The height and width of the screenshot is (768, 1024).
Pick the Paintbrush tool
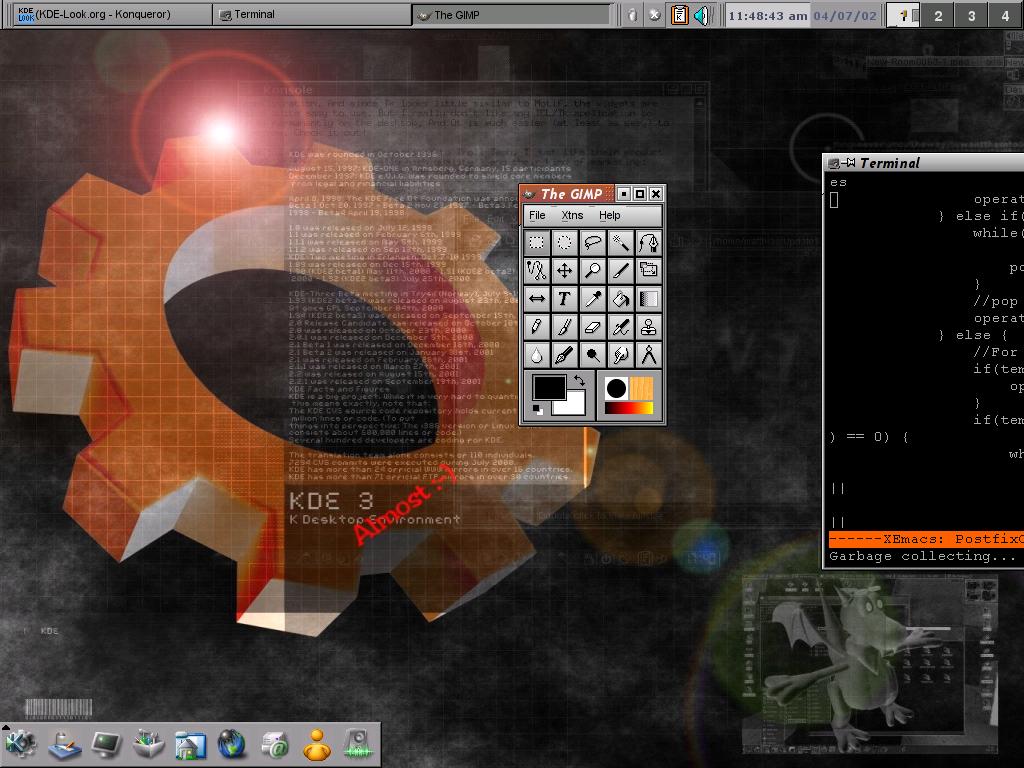[564, 327]
